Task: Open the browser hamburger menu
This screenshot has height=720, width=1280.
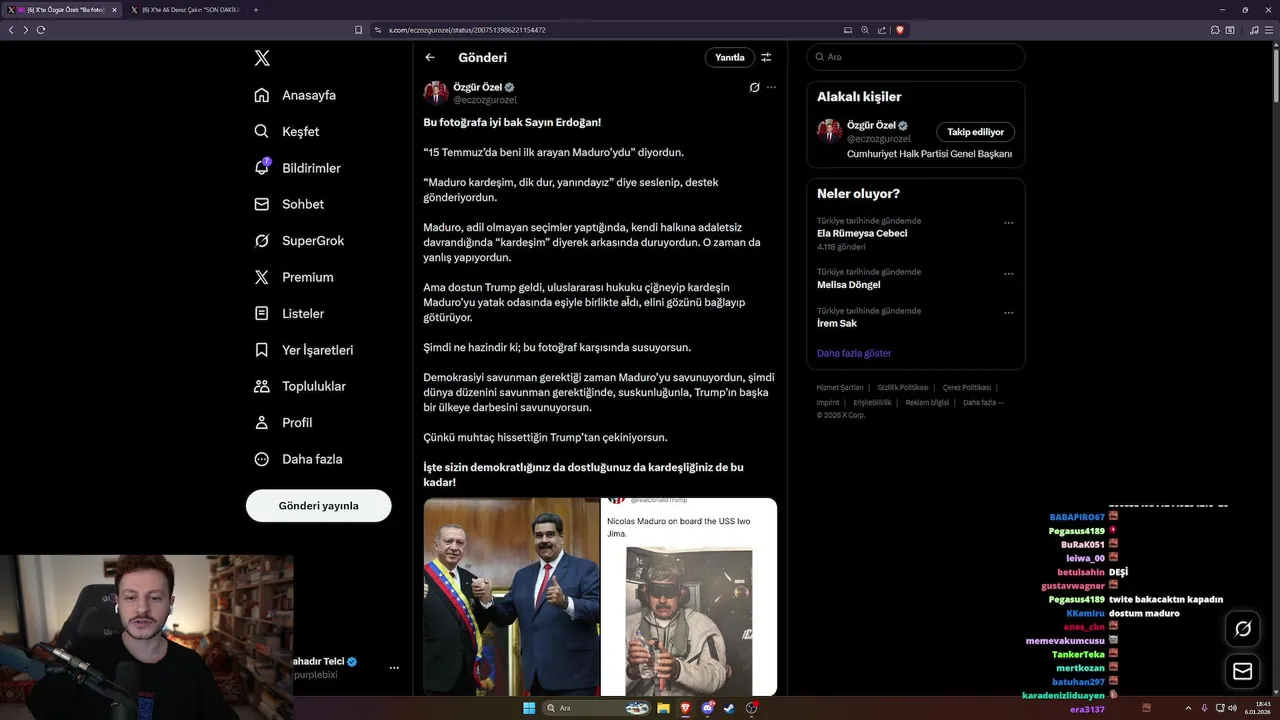Action: [x=1269, y=30]
